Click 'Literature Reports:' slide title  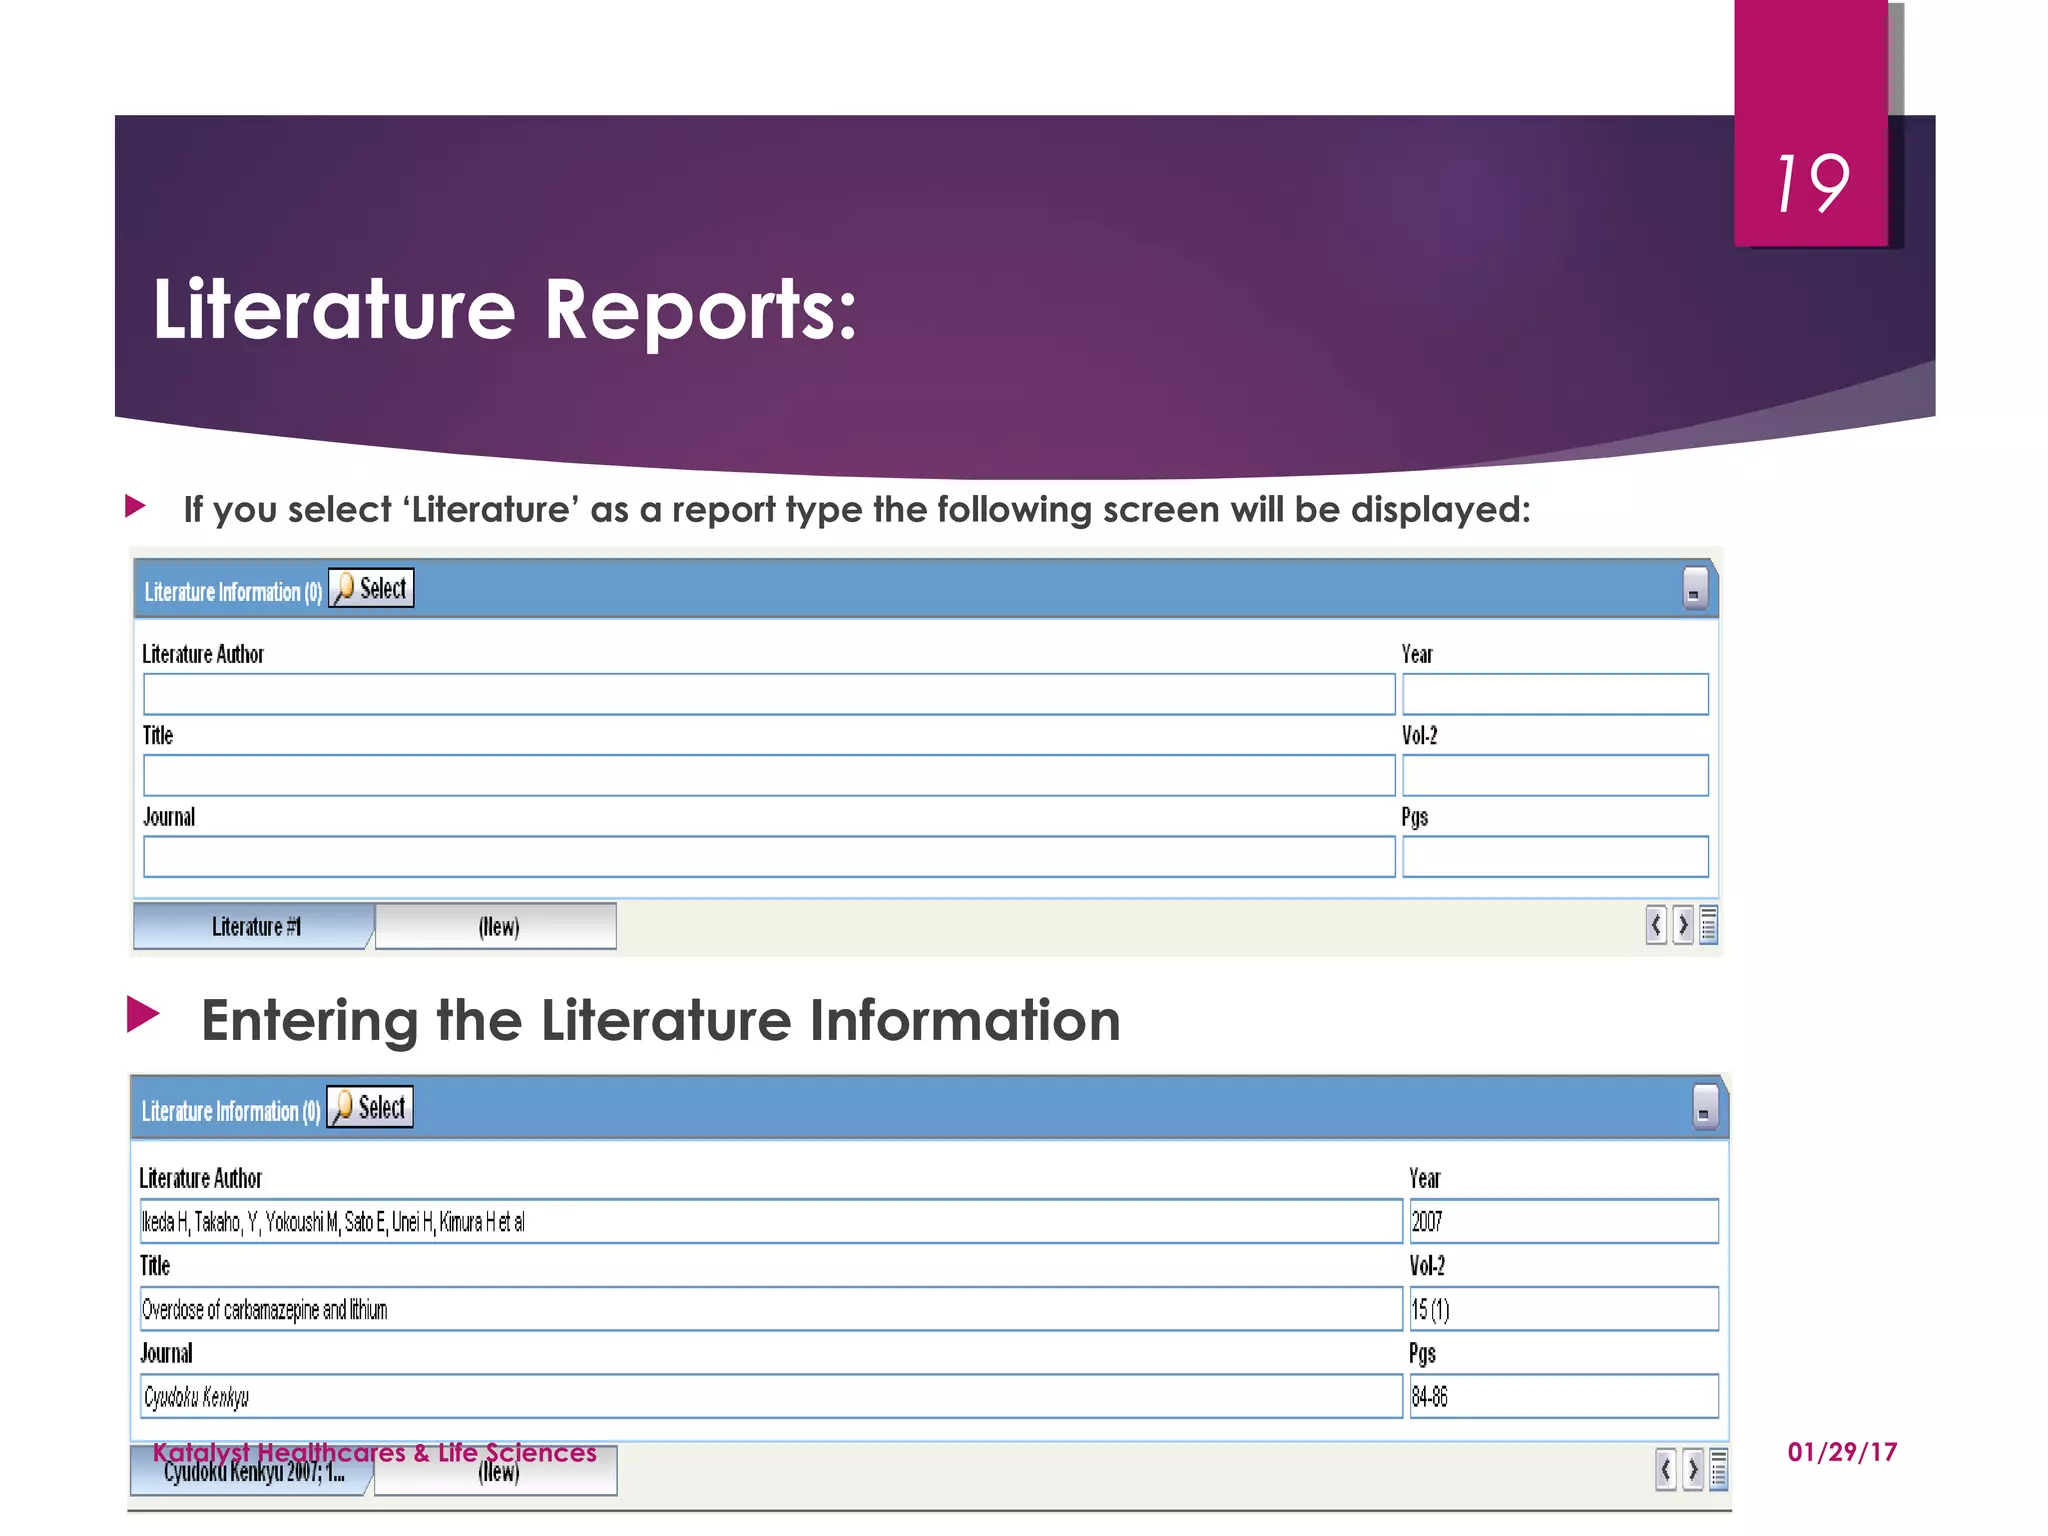505,309
